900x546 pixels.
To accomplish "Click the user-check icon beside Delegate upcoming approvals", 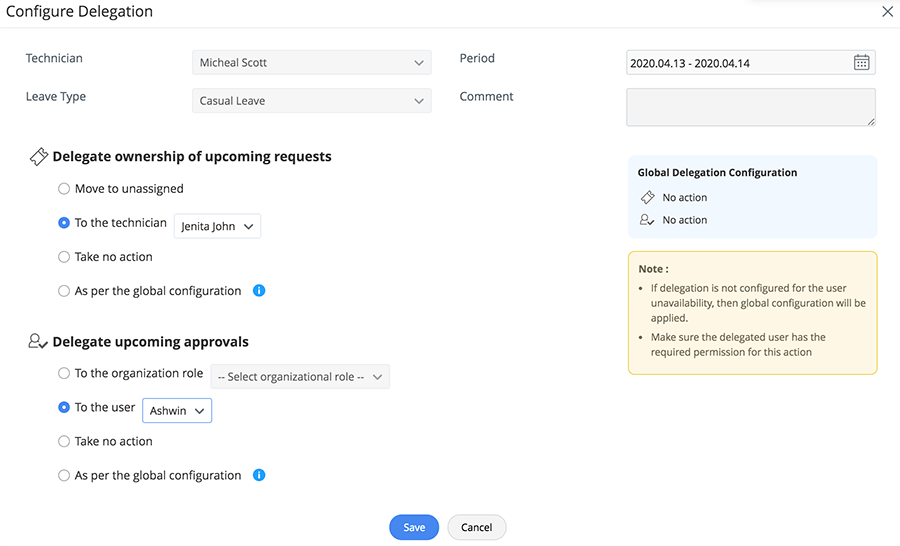I will [38, 342].
